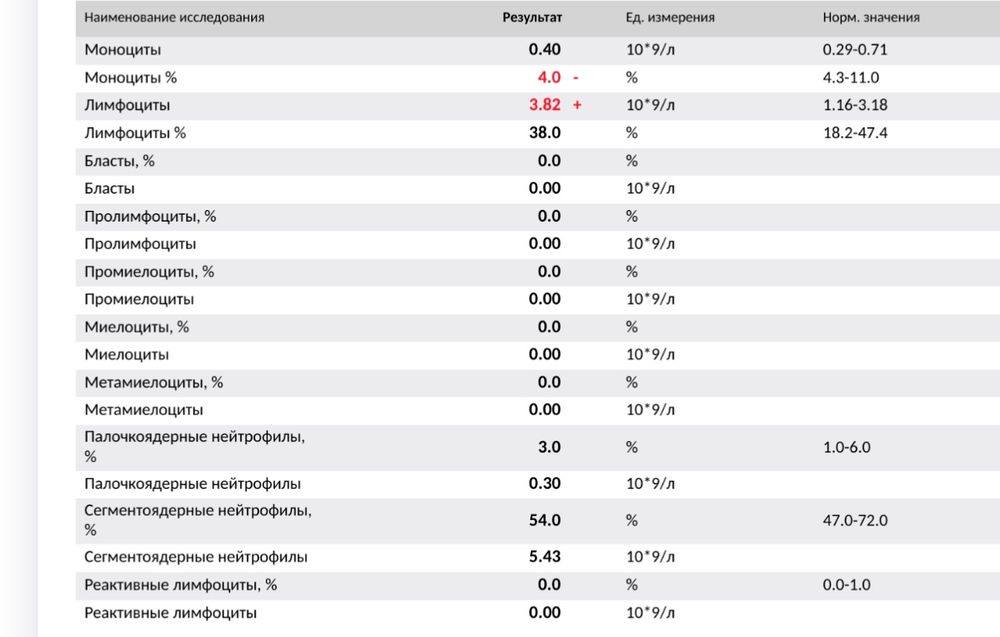Select the Лимфоциты % result 38.0
1000x637 pixels.
(x=545, y=132)
